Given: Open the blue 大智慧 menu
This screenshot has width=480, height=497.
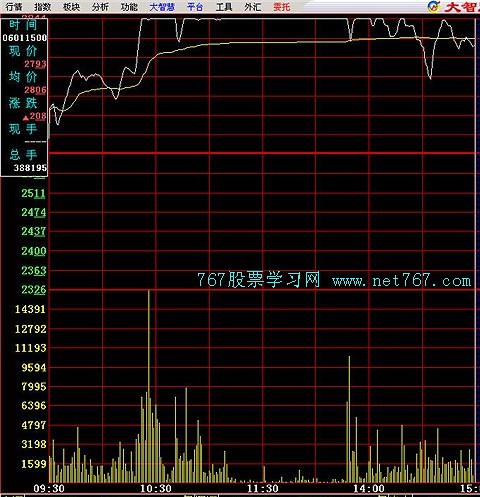Looking at the screenshot, I should tap(162, 7).
